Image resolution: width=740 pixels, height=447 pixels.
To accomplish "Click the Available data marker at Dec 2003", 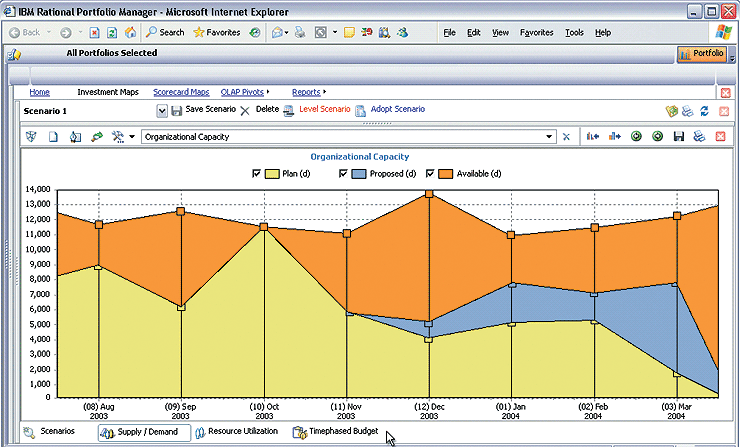I will click(429, 194).
